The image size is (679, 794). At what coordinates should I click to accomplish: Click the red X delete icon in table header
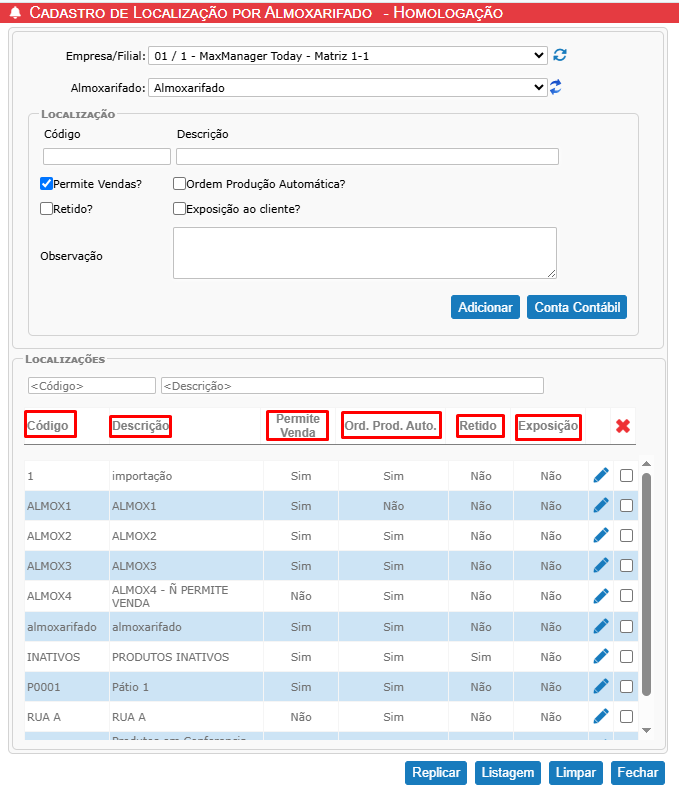tap(623, 426)
